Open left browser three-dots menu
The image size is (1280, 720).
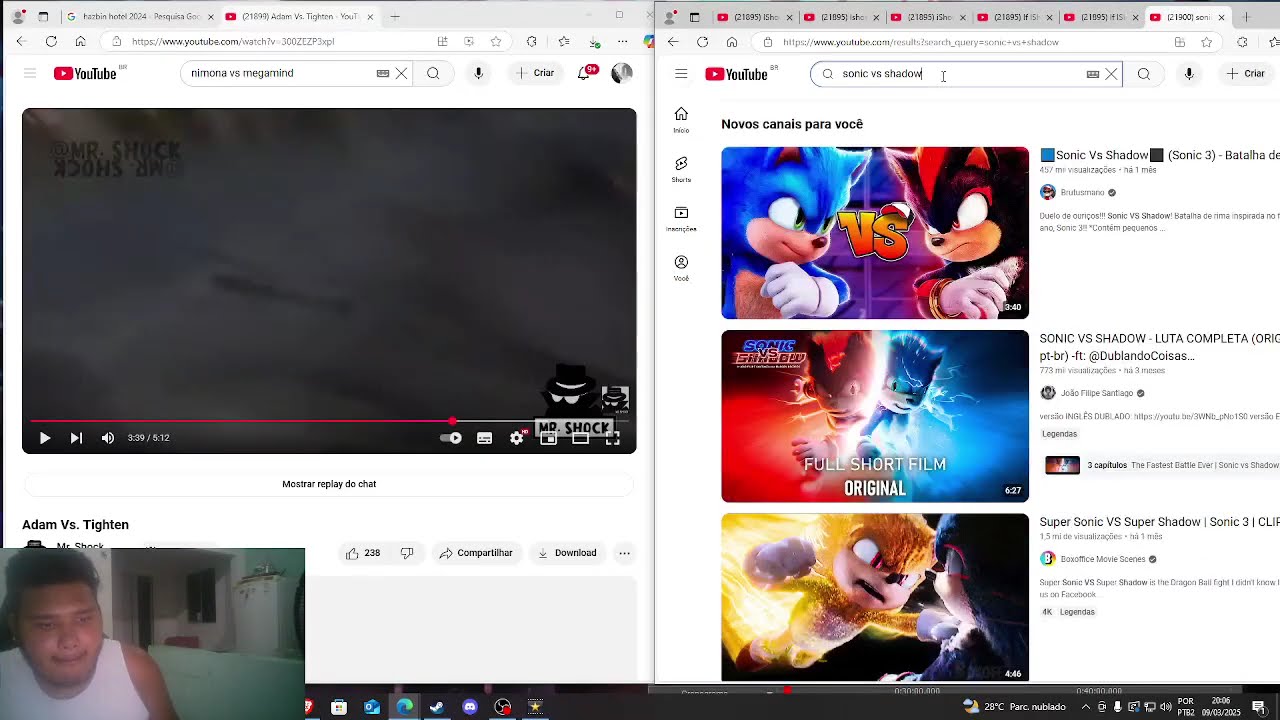click(622, 42)
